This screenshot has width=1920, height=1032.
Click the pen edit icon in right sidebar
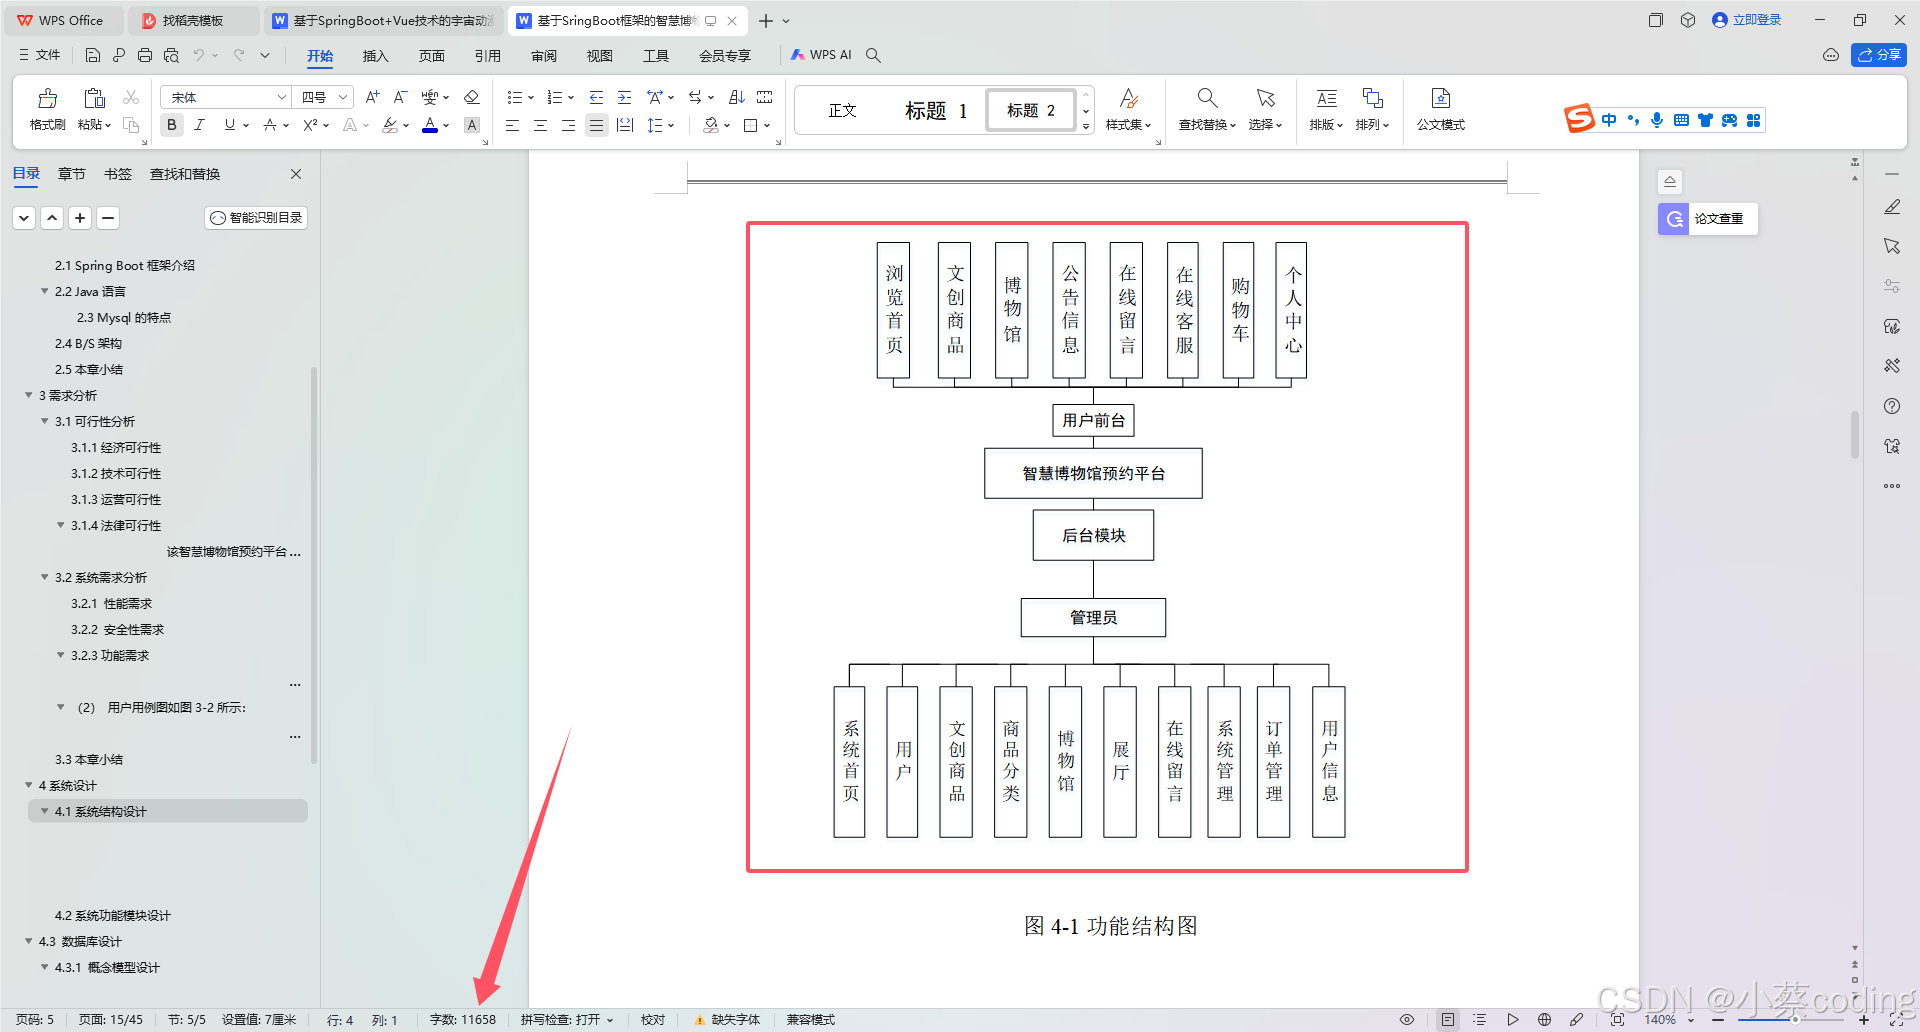(x=1892, y=207)
